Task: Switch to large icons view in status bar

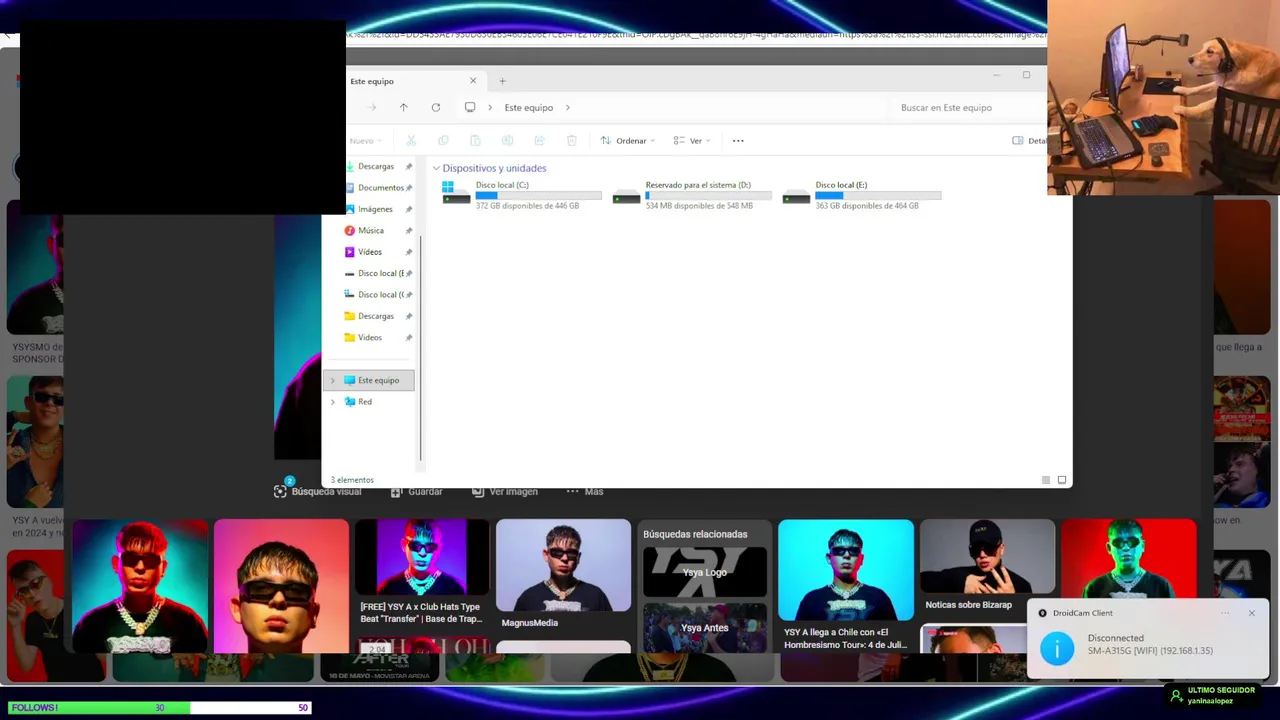Action: pyautogui.click(x=1062, y=480)
